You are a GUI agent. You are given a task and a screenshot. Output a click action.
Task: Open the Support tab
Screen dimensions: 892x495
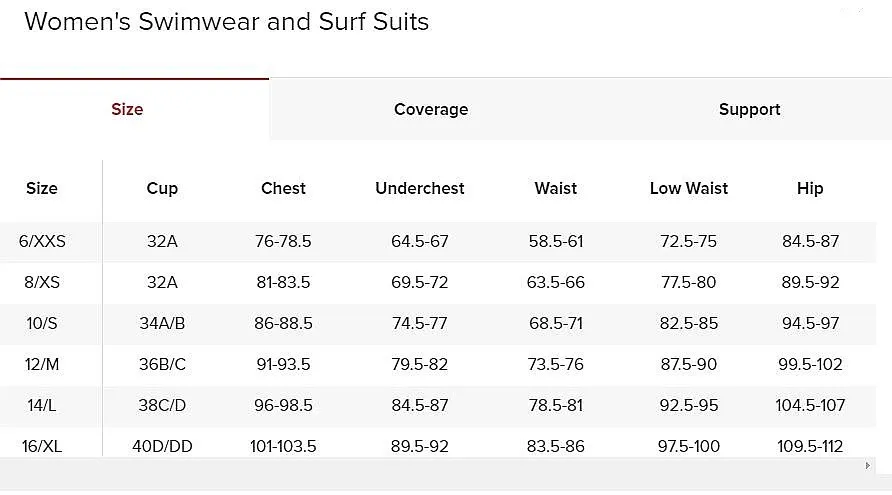(749, 109)
